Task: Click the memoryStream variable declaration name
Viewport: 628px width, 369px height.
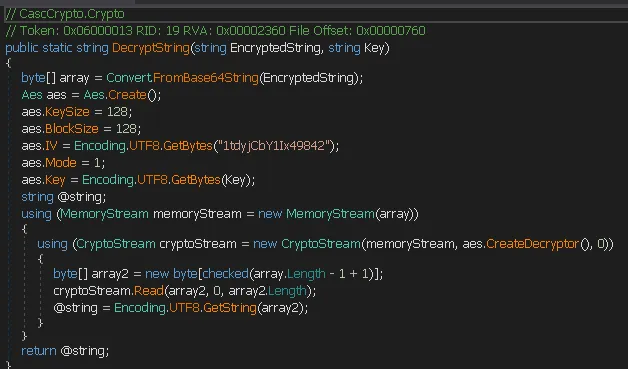Action: click(197, 214)
